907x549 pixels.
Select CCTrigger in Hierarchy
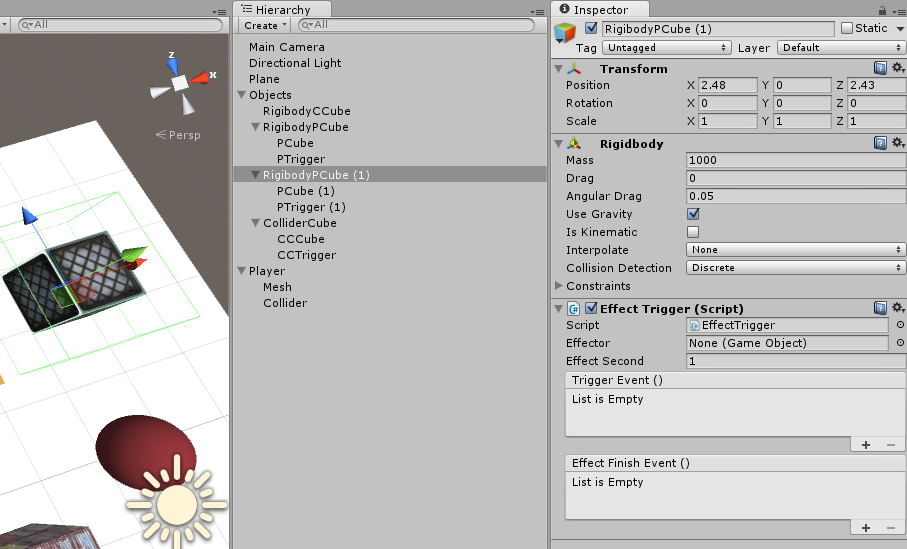[x=307, y=255]
